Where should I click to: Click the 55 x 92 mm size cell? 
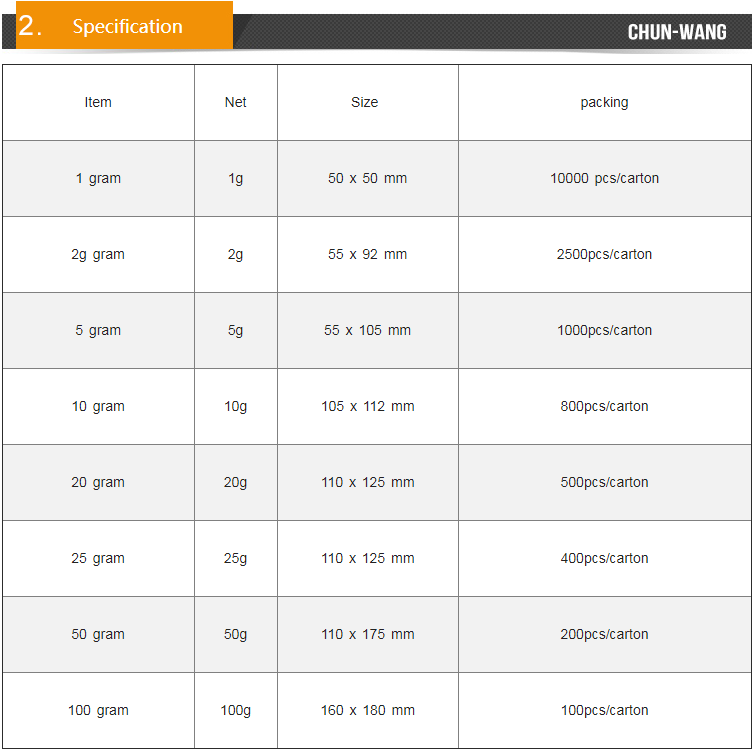click(367, 254)
